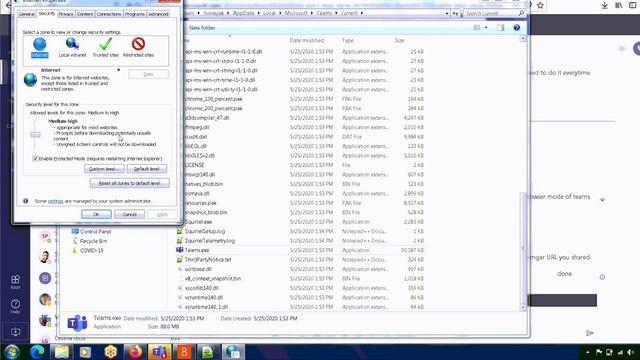Open Firefox downloads arrow icon
Image resolution: width=640 pixels, height=360 pixels.
604,5
